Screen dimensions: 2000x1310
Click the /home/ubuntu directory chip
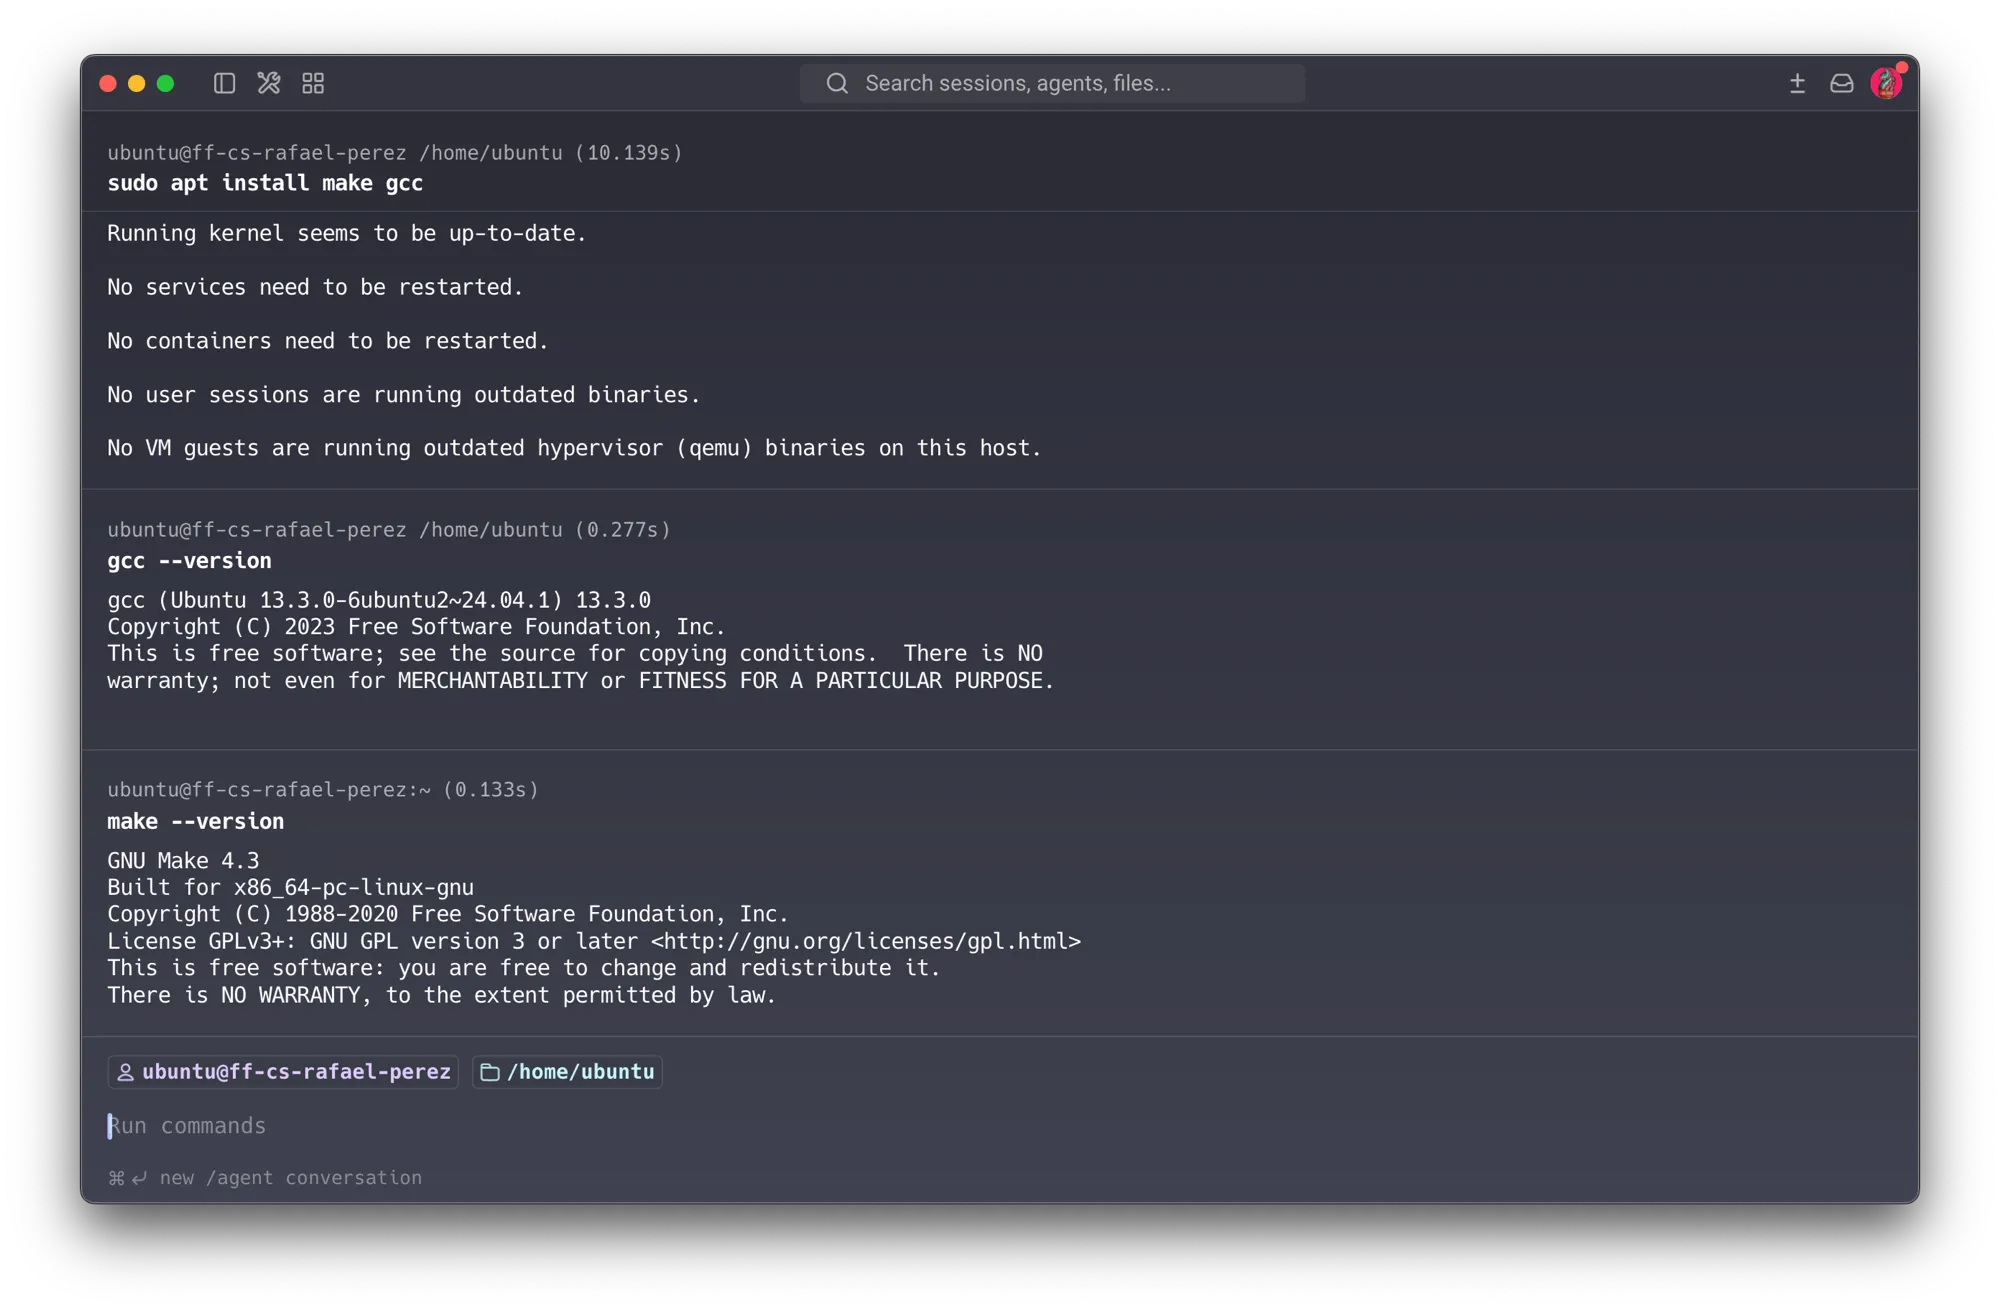coord(567,1072)
